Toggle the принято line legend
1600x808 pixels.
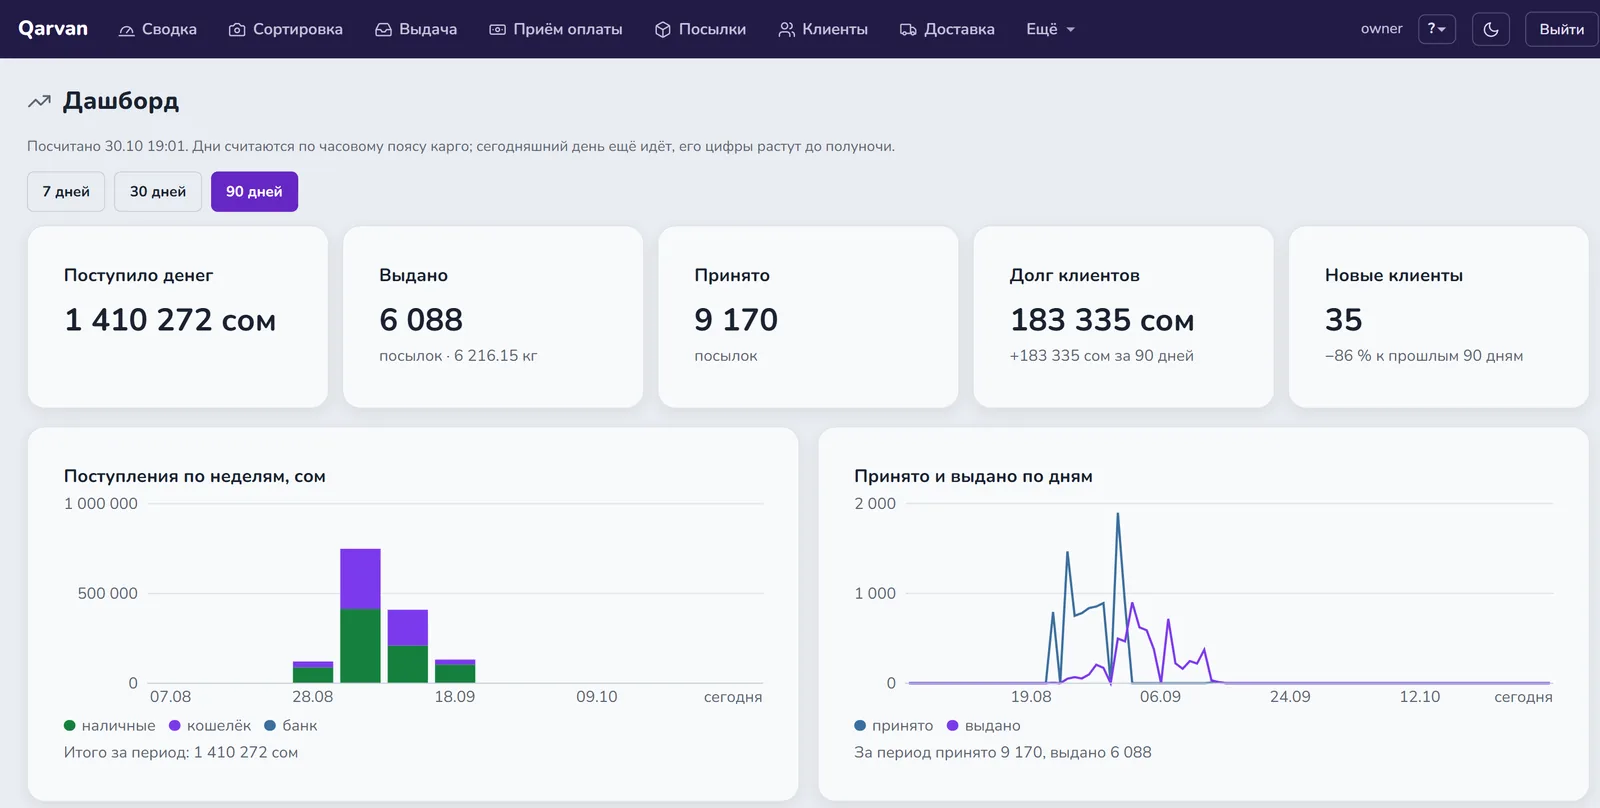pos(894,726)
